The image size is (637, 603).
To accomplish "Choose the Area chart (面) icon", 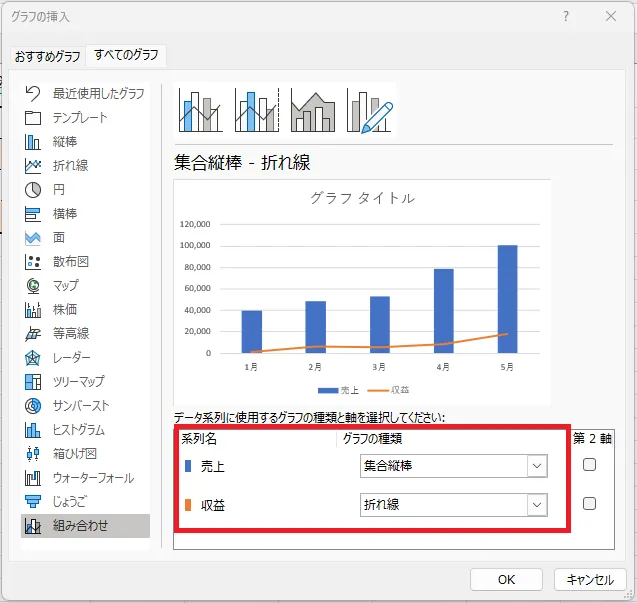I will click(x=32, y=238).
